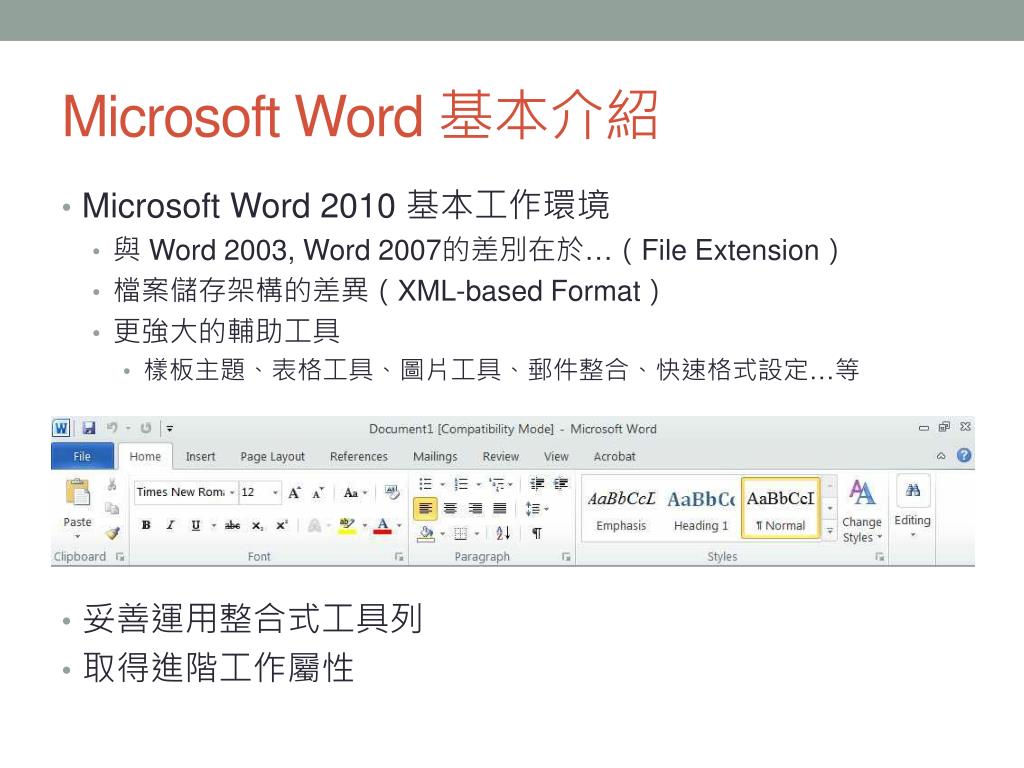Click the Undo arrow in title bar
Viewport: 1024px width, 768px height.
pos(112,428)
